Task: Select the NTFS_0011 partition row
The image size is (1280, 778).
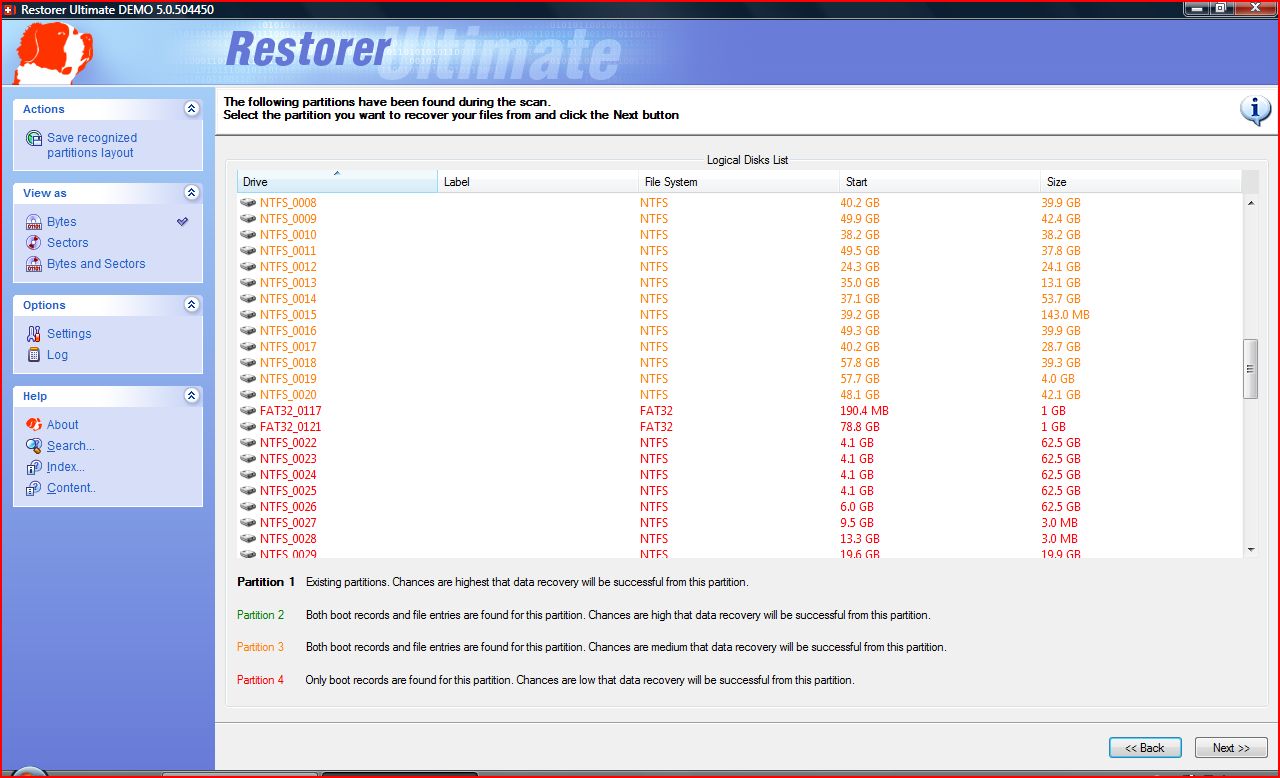Action: tap(739, 251)
